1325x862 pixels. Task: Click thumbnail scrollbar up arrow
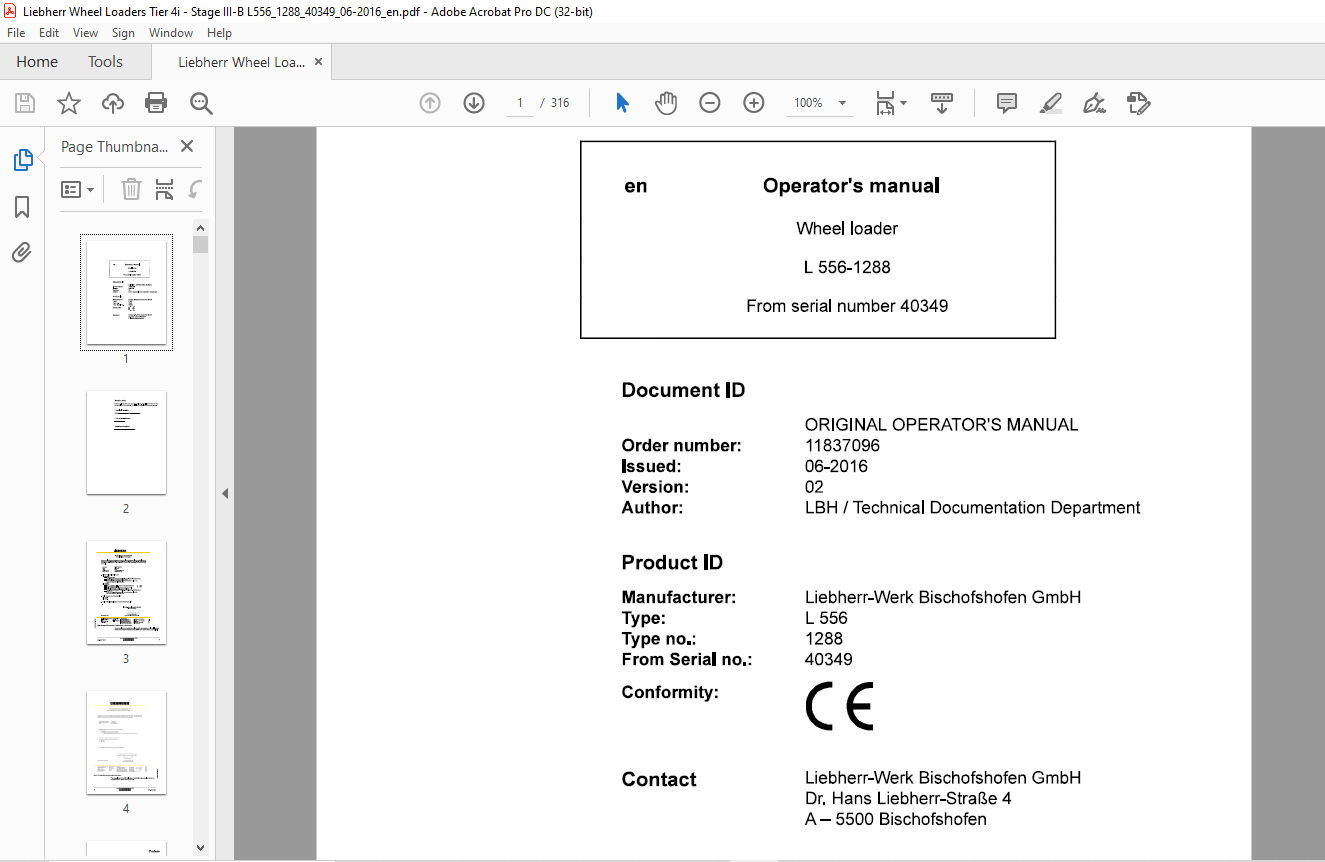click(x=201, y=227)
